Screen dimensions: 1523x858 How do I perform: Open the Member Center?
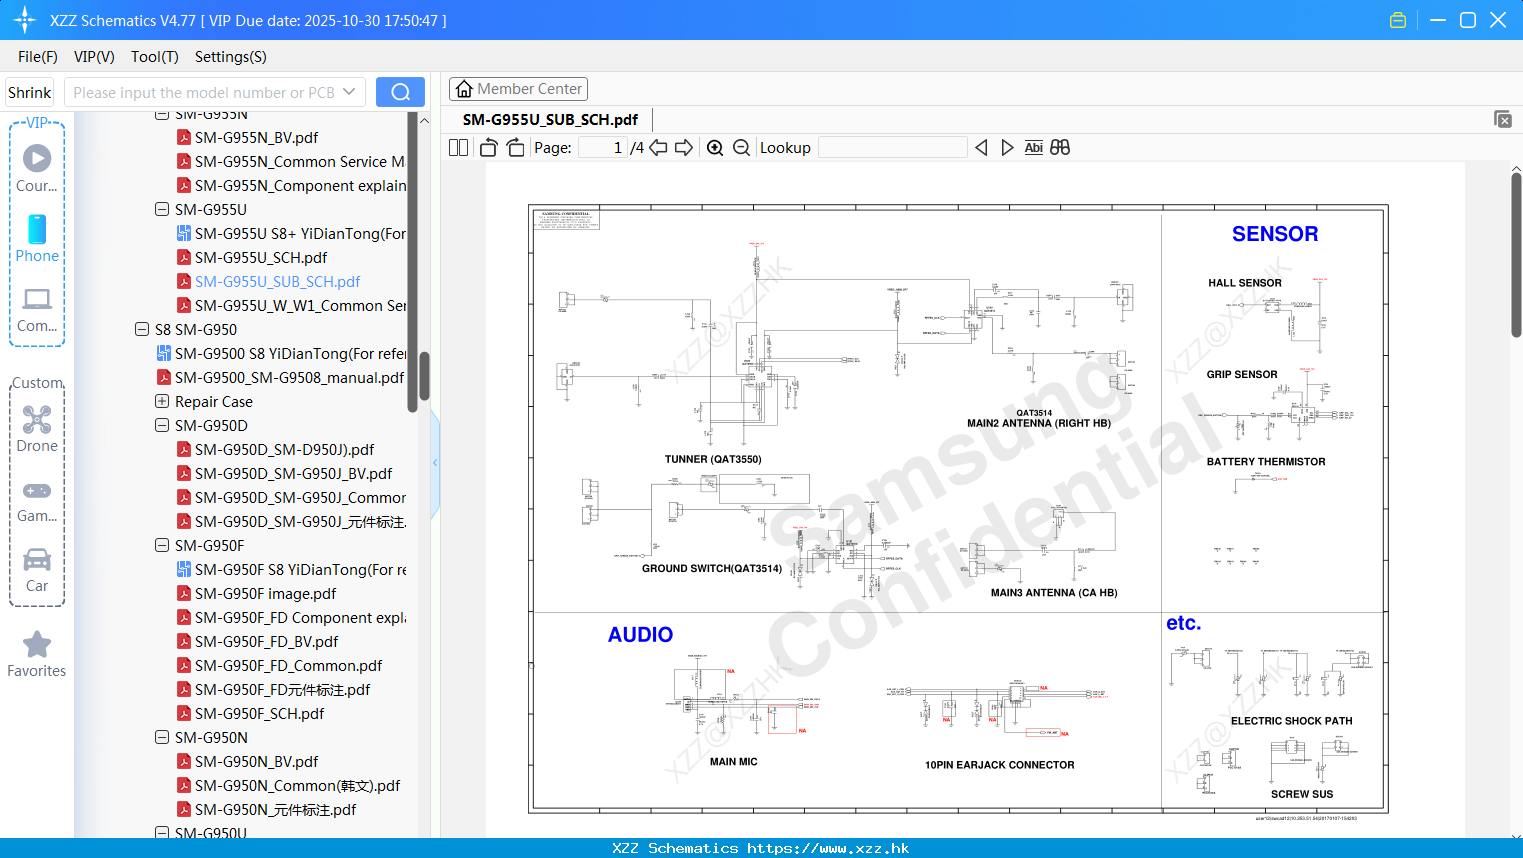518,89
